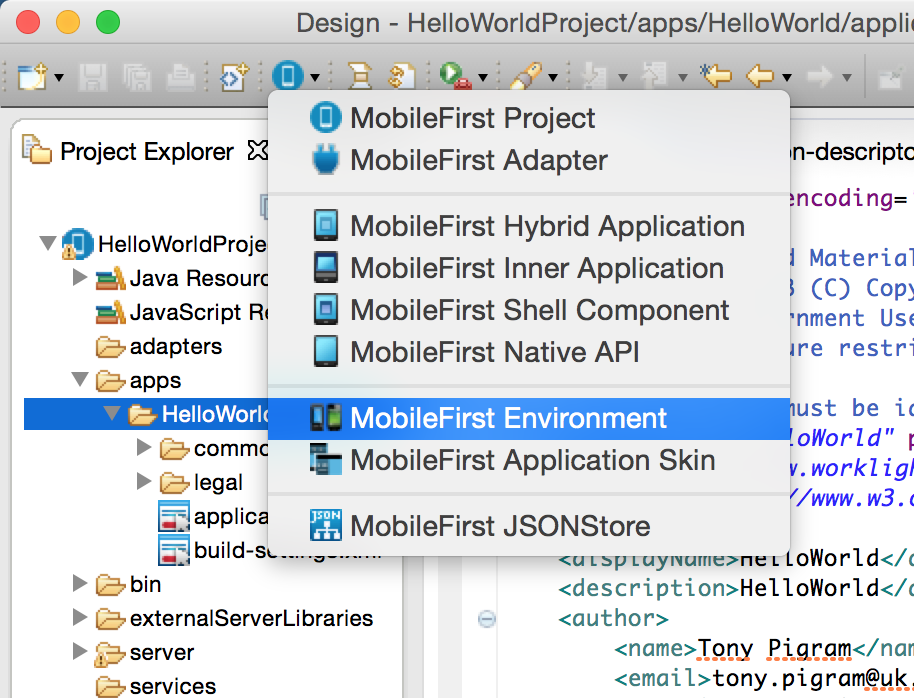This screenshot has width=914, height=698.
Task: Select the adapters folder
Action: [175, 346]
